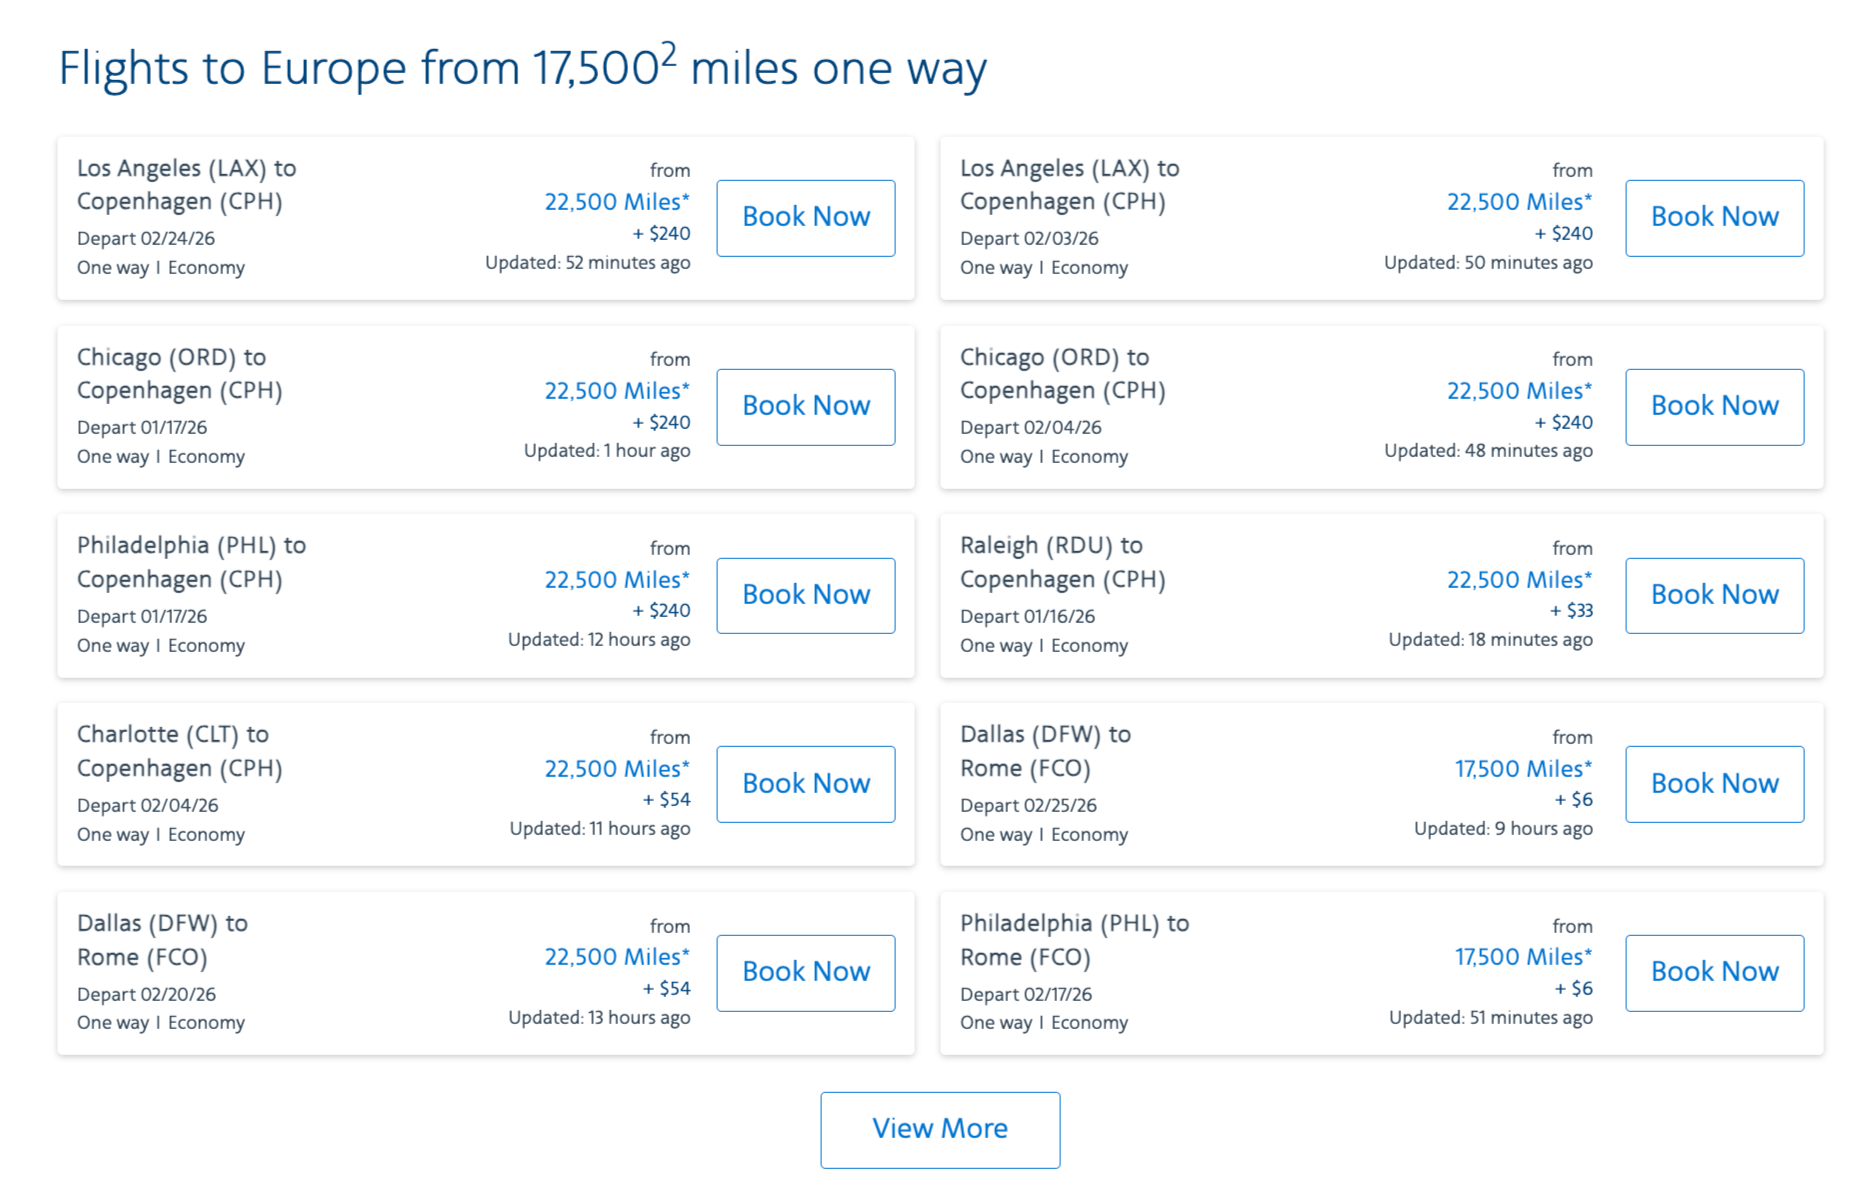
Task: Book Charlotte to Copenhagen flight
Action: pos(805,784)
